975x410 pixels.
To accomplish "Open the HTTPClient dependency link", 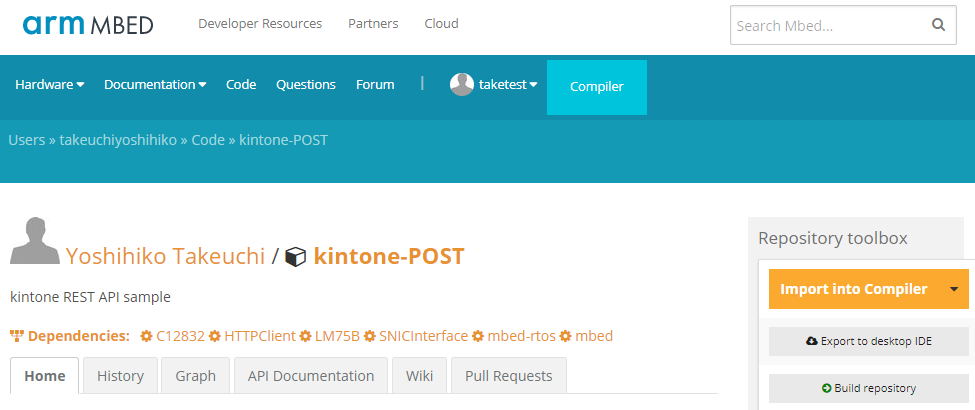I will point(260,337).
